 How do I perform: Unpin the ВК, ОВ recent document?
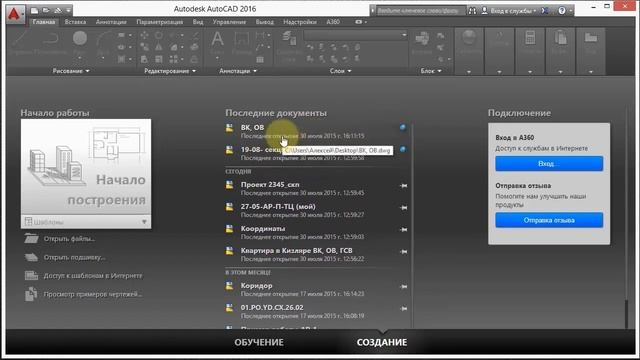[x=402, y=127]
